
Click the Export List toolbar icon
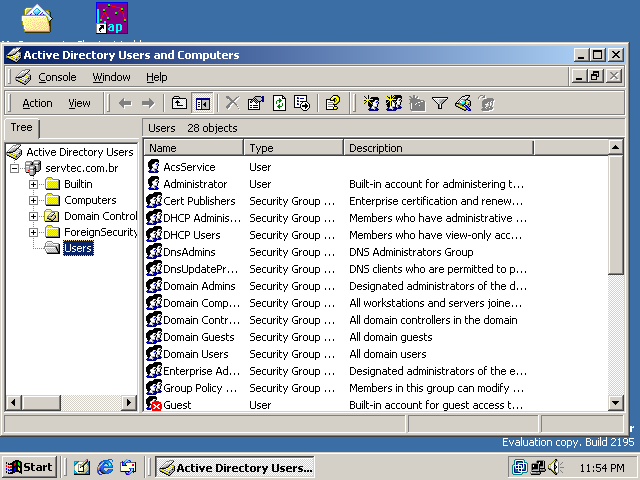(x=302, y=103)
